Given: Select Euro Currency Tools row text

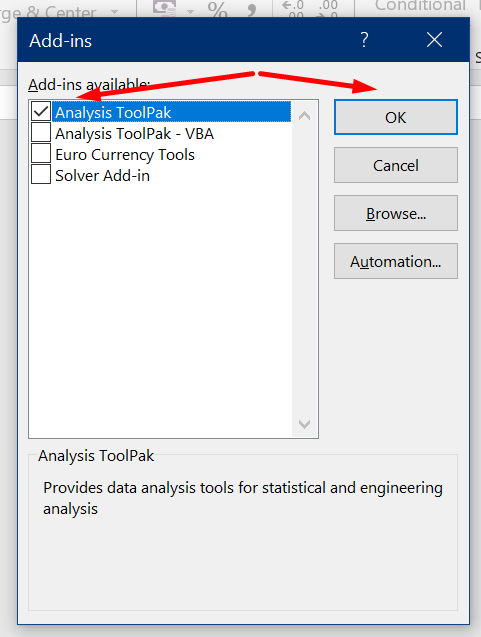Looking at the screenshot, I should (x=125, y=155).
